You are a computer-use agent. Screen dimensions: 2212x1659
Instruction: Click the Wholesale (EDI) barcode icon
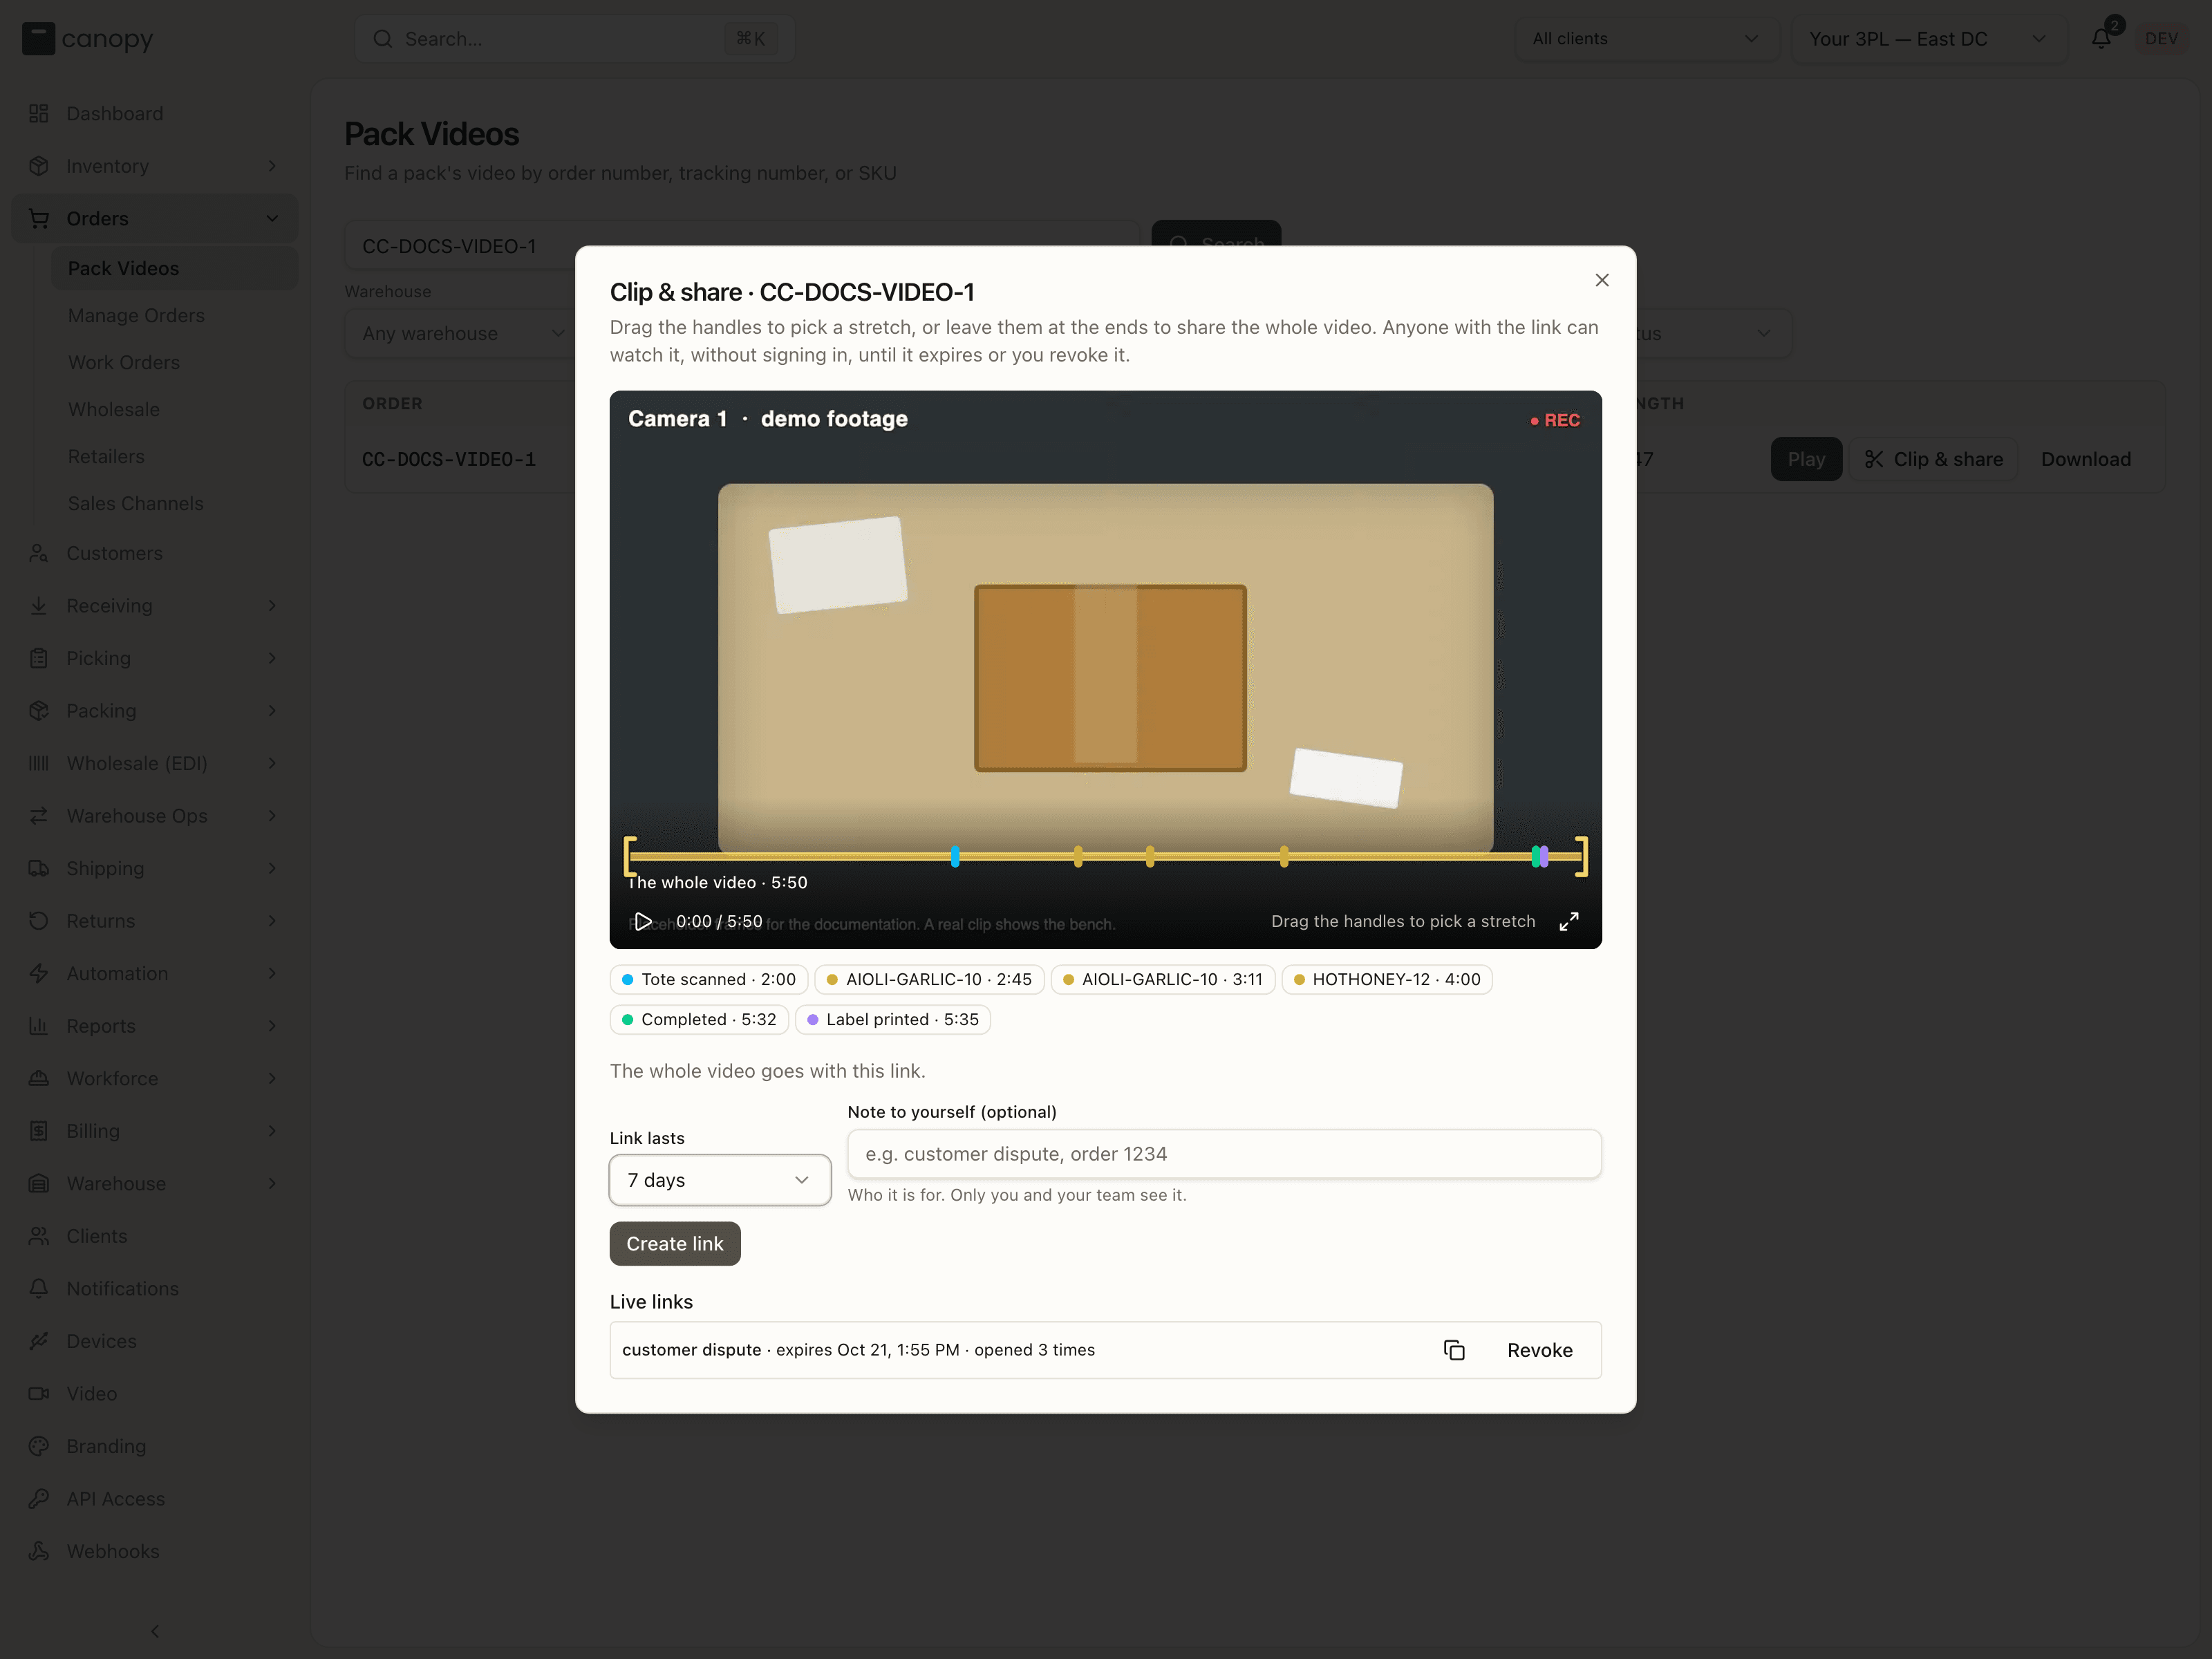point(39,763)
